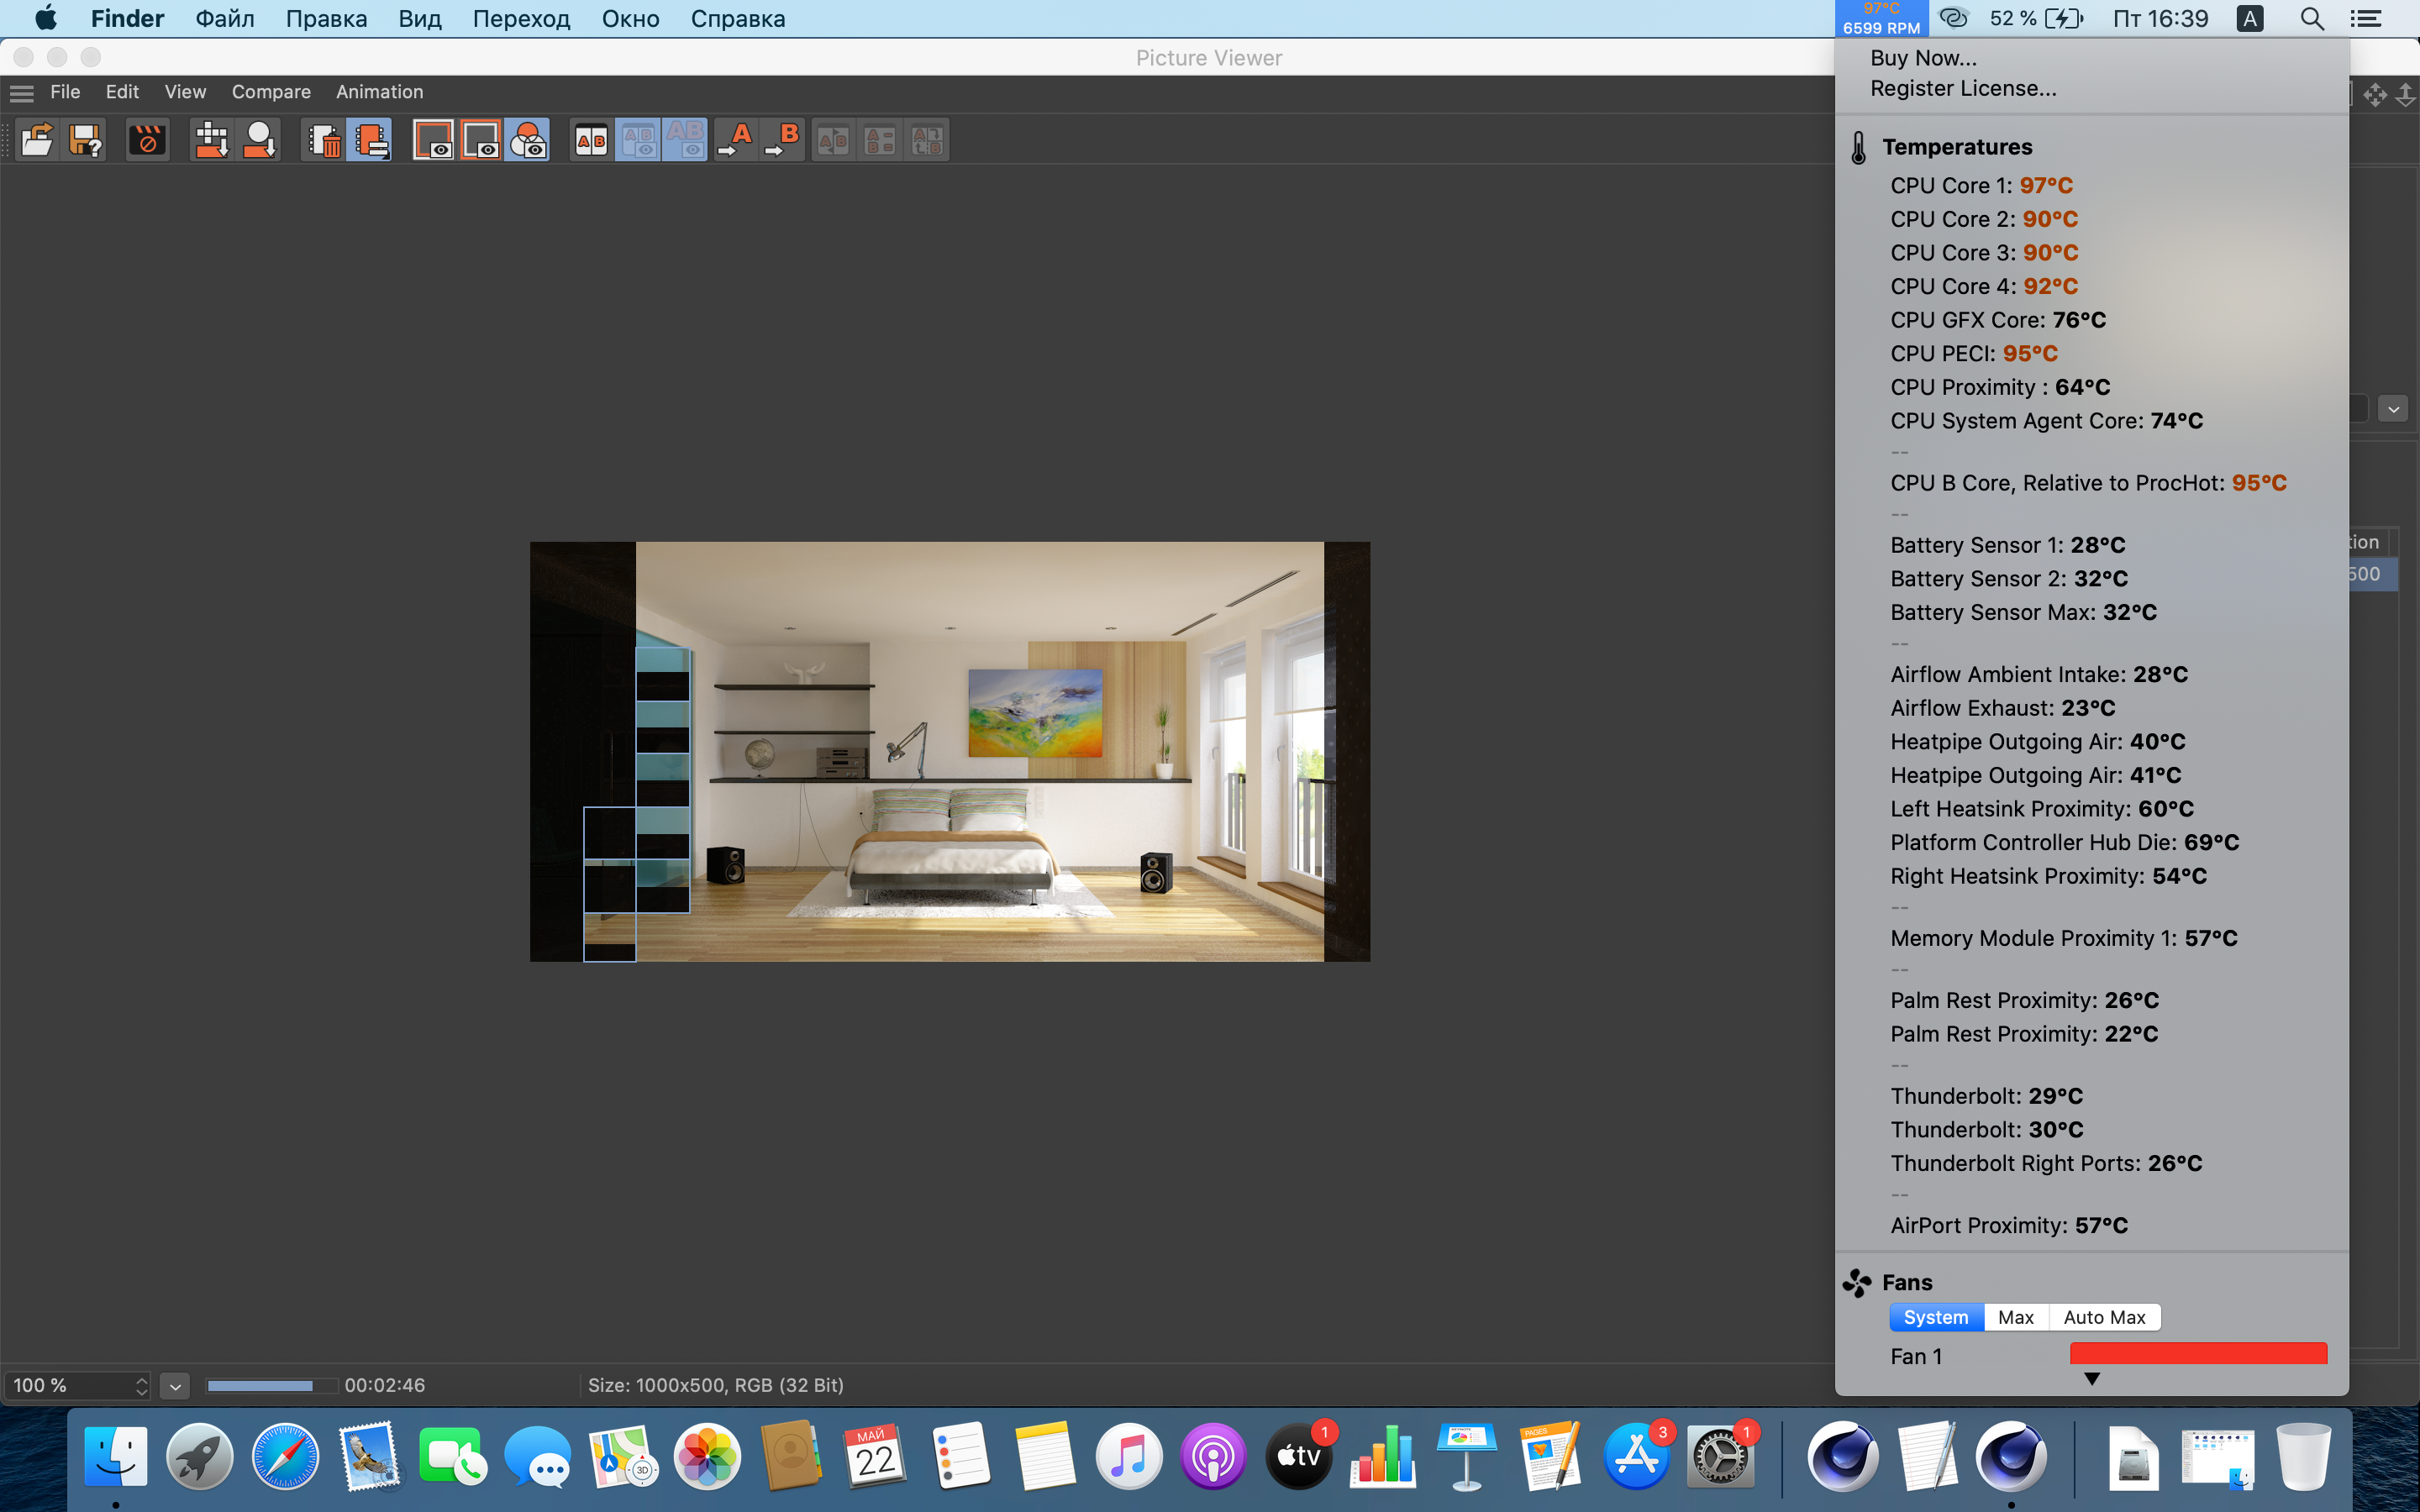Screen dimensions: 2420x1512
Task: Click the Save Image As floppy icon
Action: pyautogui.click(x=85, y=141)
